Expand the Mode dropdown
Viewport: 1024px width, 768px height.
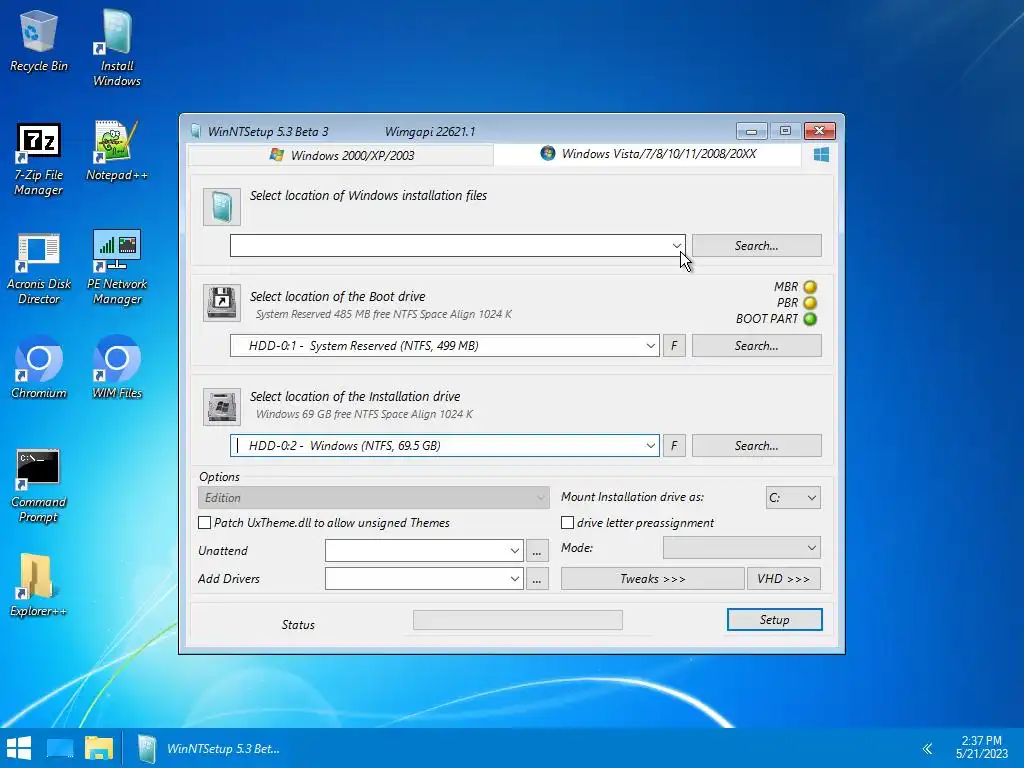pyautogui.click(x=742, y=548)
